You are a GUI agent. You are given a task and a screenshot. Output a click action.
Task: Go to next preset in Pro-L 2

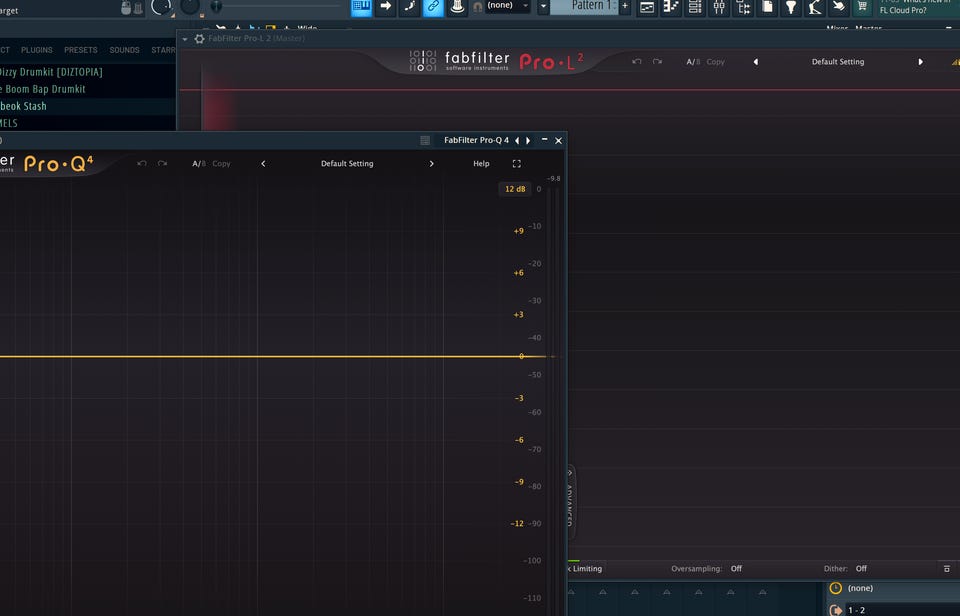point(920,62)
